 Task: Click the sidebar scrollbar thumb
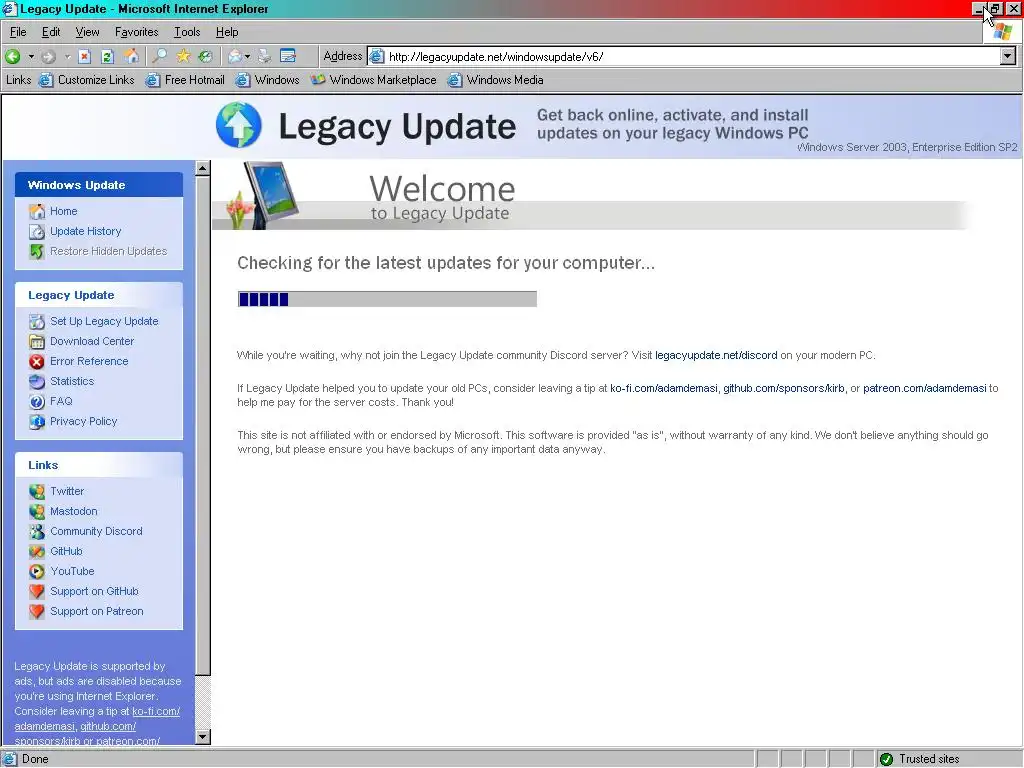203,426
